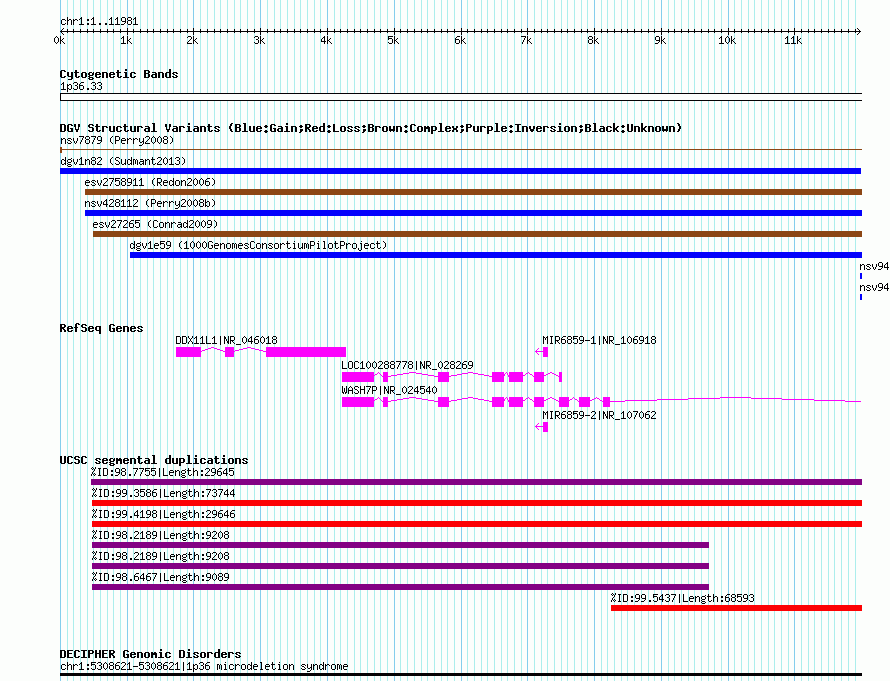The width and height of the screenshot is (890, 681).
Task: Open the RefSeq Genes track title
Action: click(101, 328)
